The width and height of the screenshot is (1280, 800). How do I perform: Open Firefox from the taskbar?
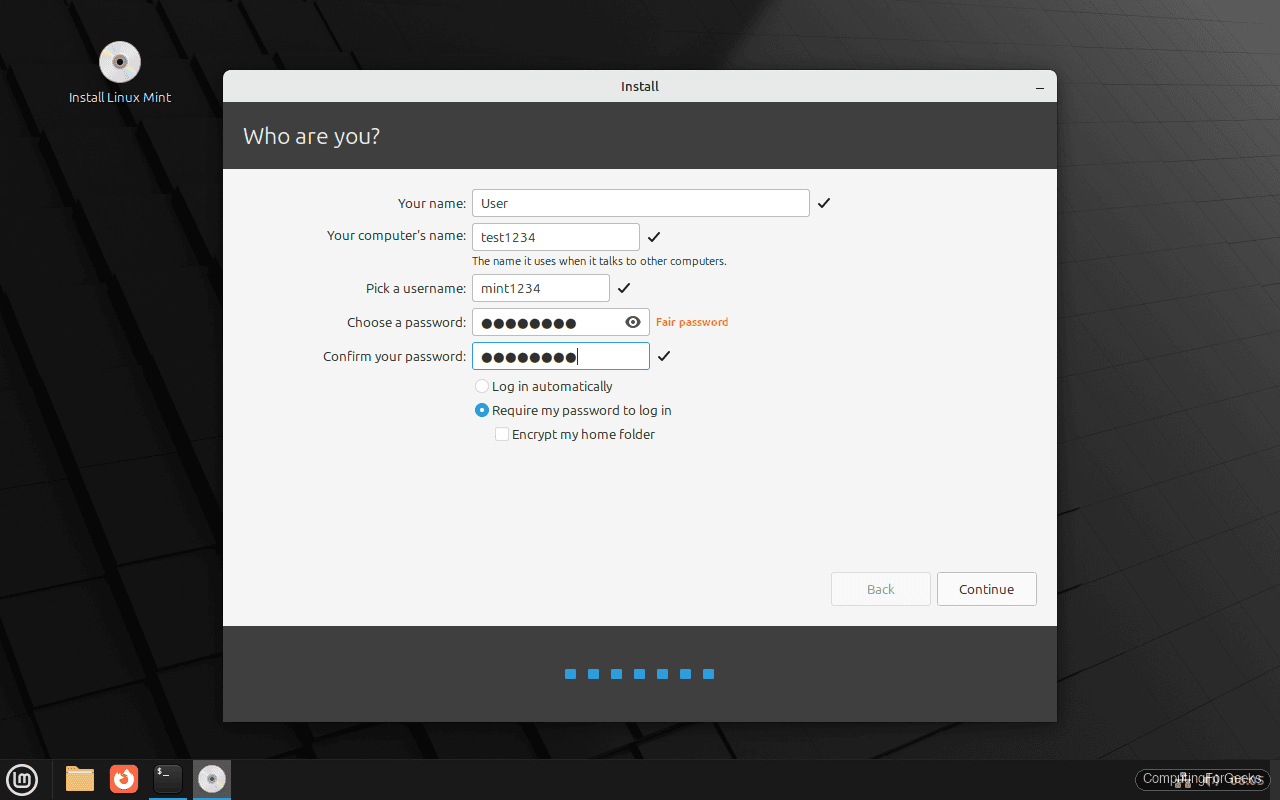[x=123, y=780]
